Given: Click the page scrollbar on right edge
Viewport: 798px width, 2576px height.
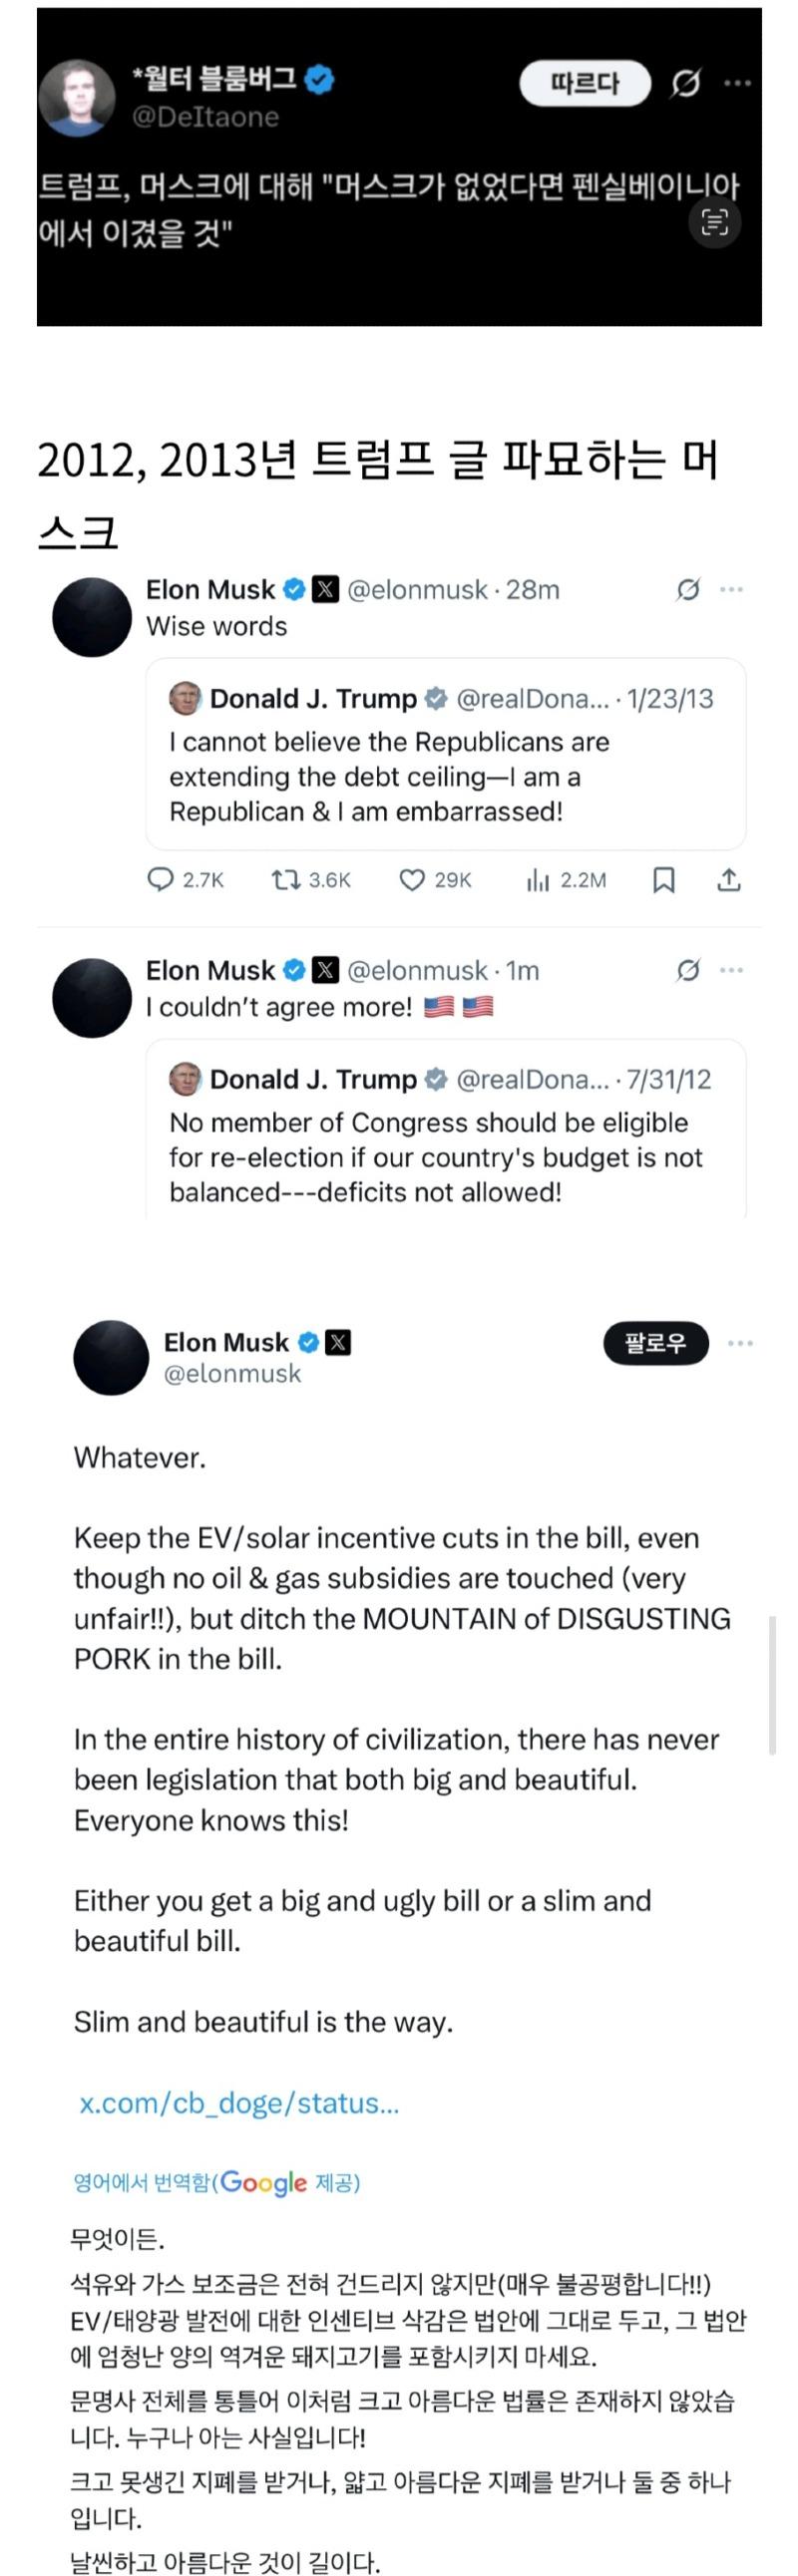Looking at the screenshot, I should point(772,1685).
